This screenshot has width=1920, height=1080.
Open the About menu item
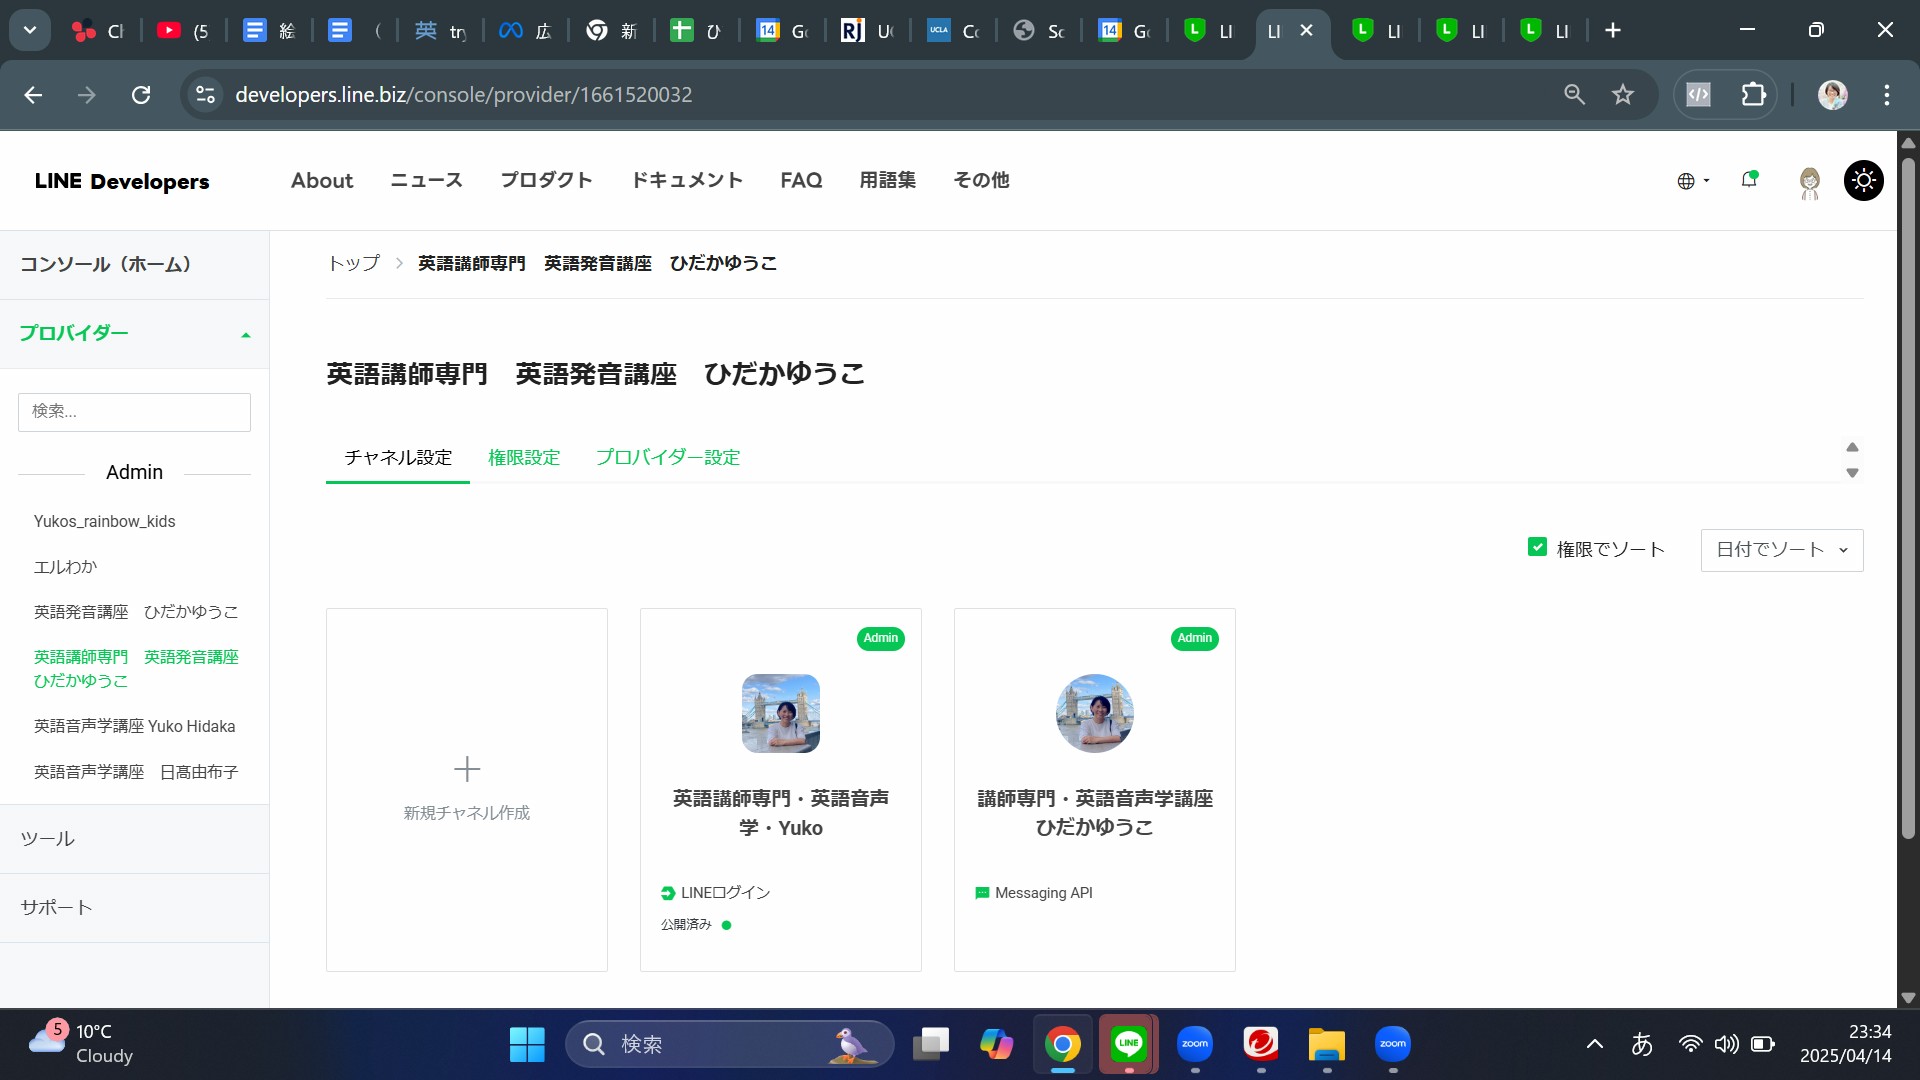322,181
